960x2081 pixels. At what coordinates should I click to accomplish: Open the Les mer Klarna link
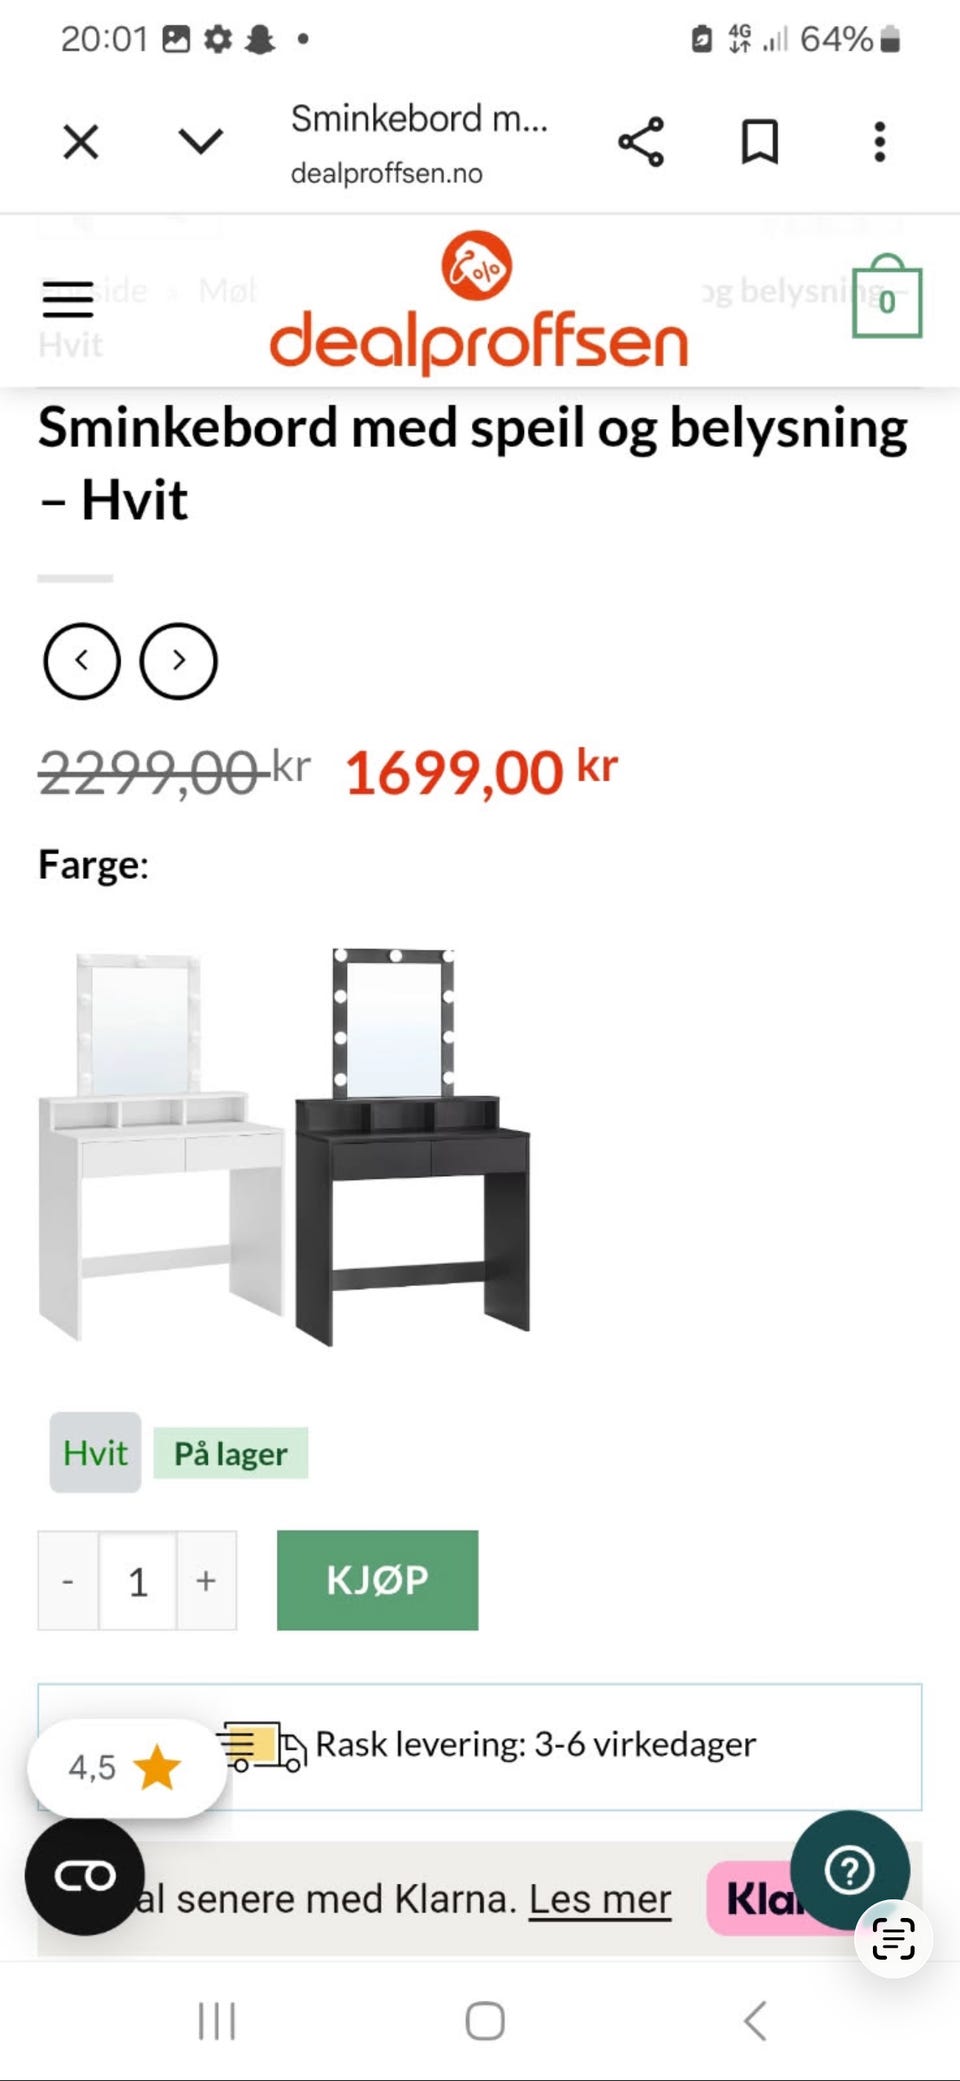[x=600, y=1898]
